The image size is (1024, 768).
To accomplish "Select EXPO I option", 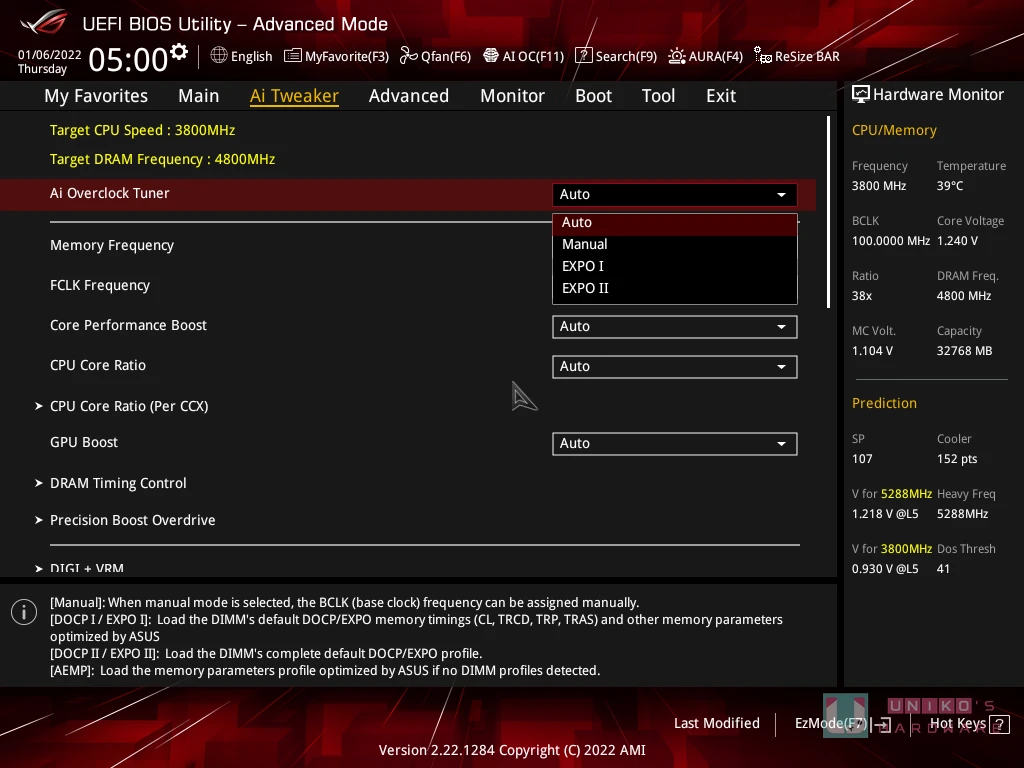I will pyautogui.click(x=675, y=266).
